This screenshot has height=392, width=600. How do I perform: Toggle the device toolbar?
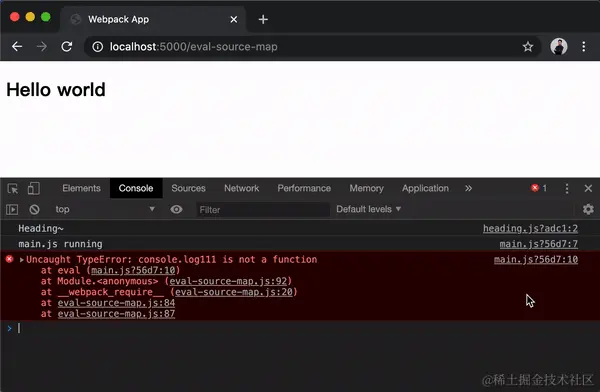pos(33,188)
